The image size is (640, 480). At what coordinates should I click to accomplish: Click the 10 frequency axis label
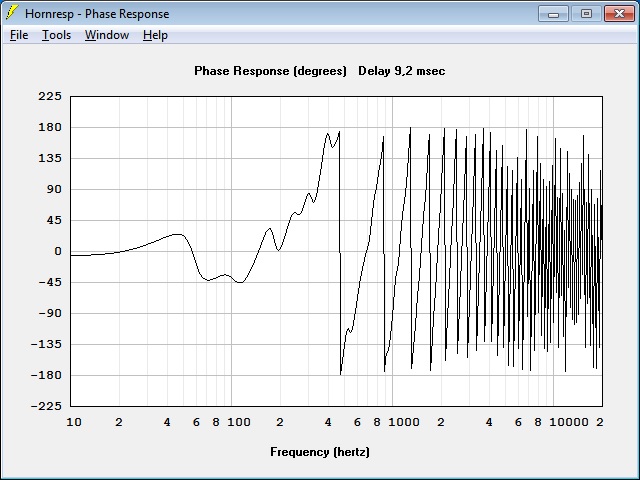[74, 422]
